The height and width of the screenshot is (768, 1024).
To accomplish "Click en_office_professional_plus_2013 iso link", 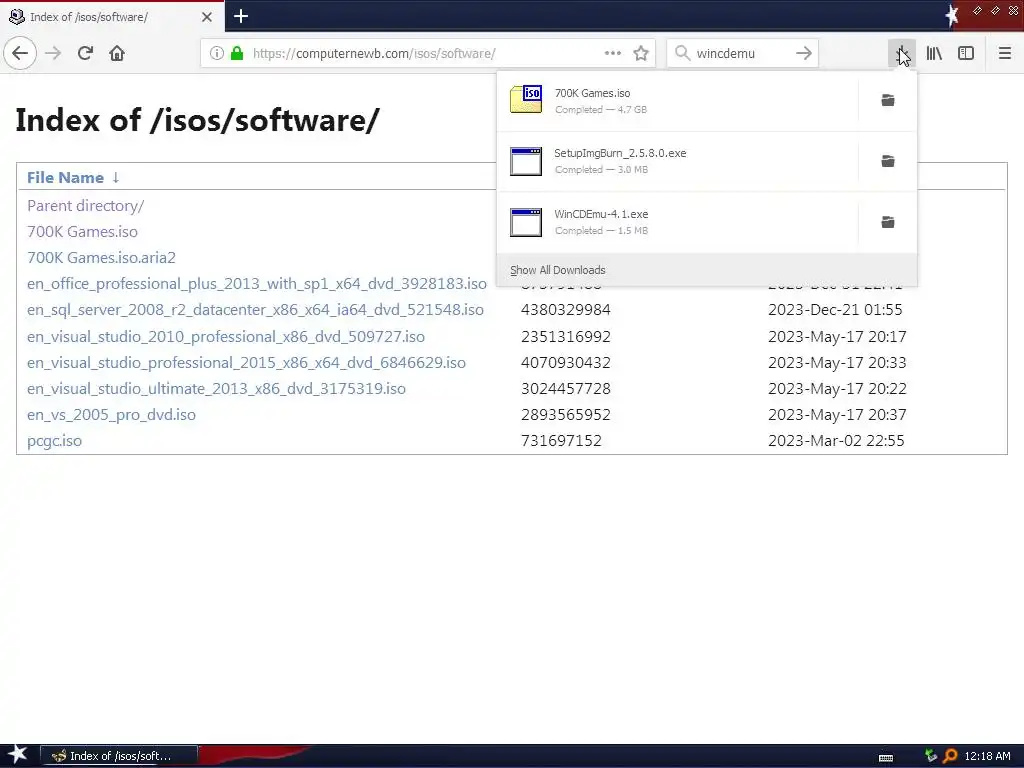I will coord(257,284).
